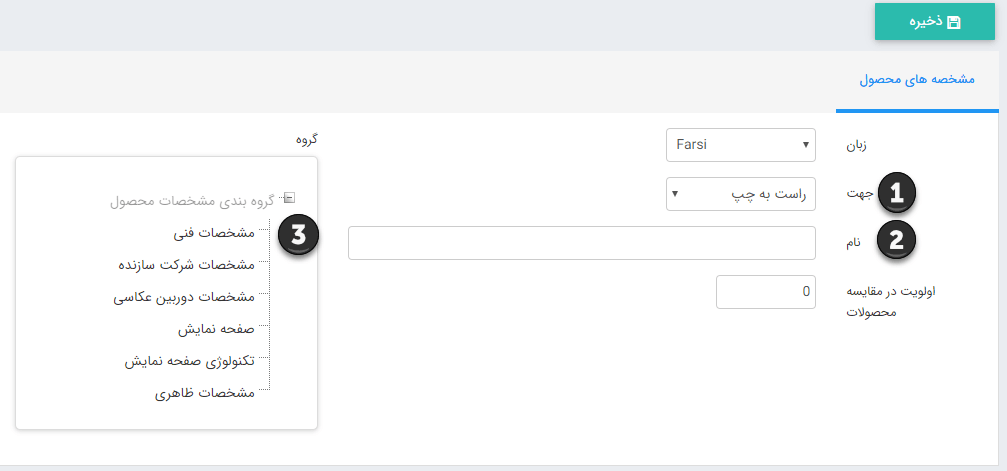
Task: Click the نام text input field
Action: pyautogui.click(x=582, y=243)
